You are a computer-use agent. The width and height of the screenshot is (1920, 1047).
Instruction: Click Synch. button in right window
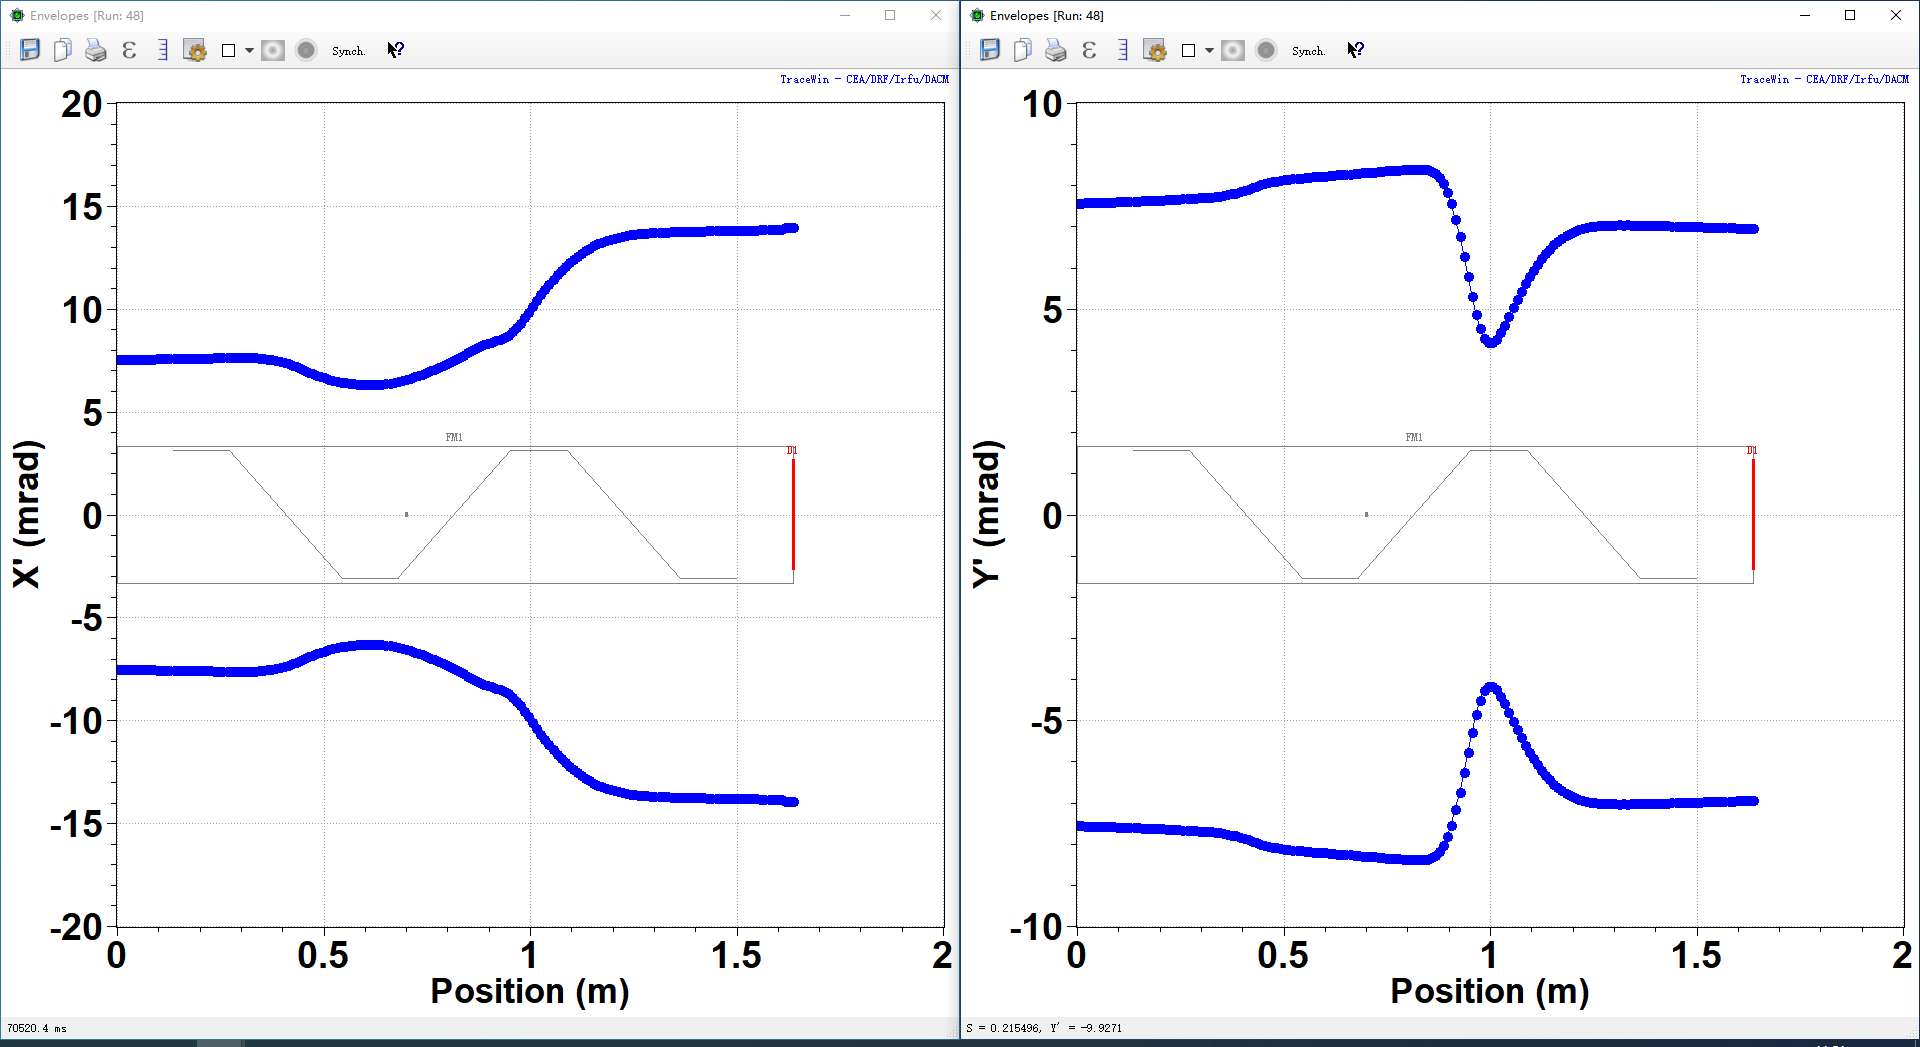coord(1308,51)
